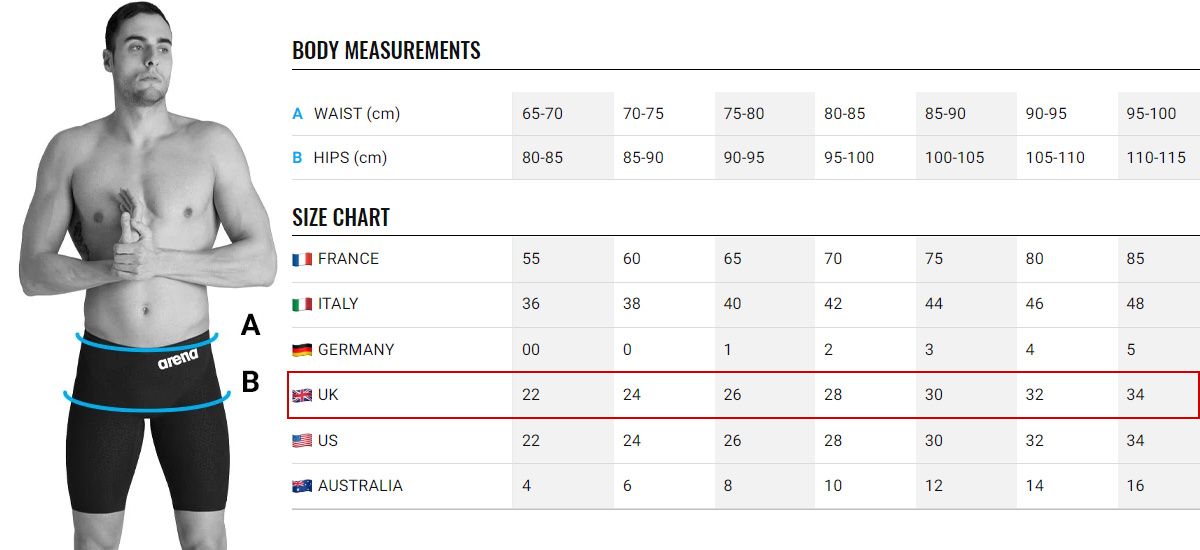Click Australia size 16 cell

(1135, 486)
